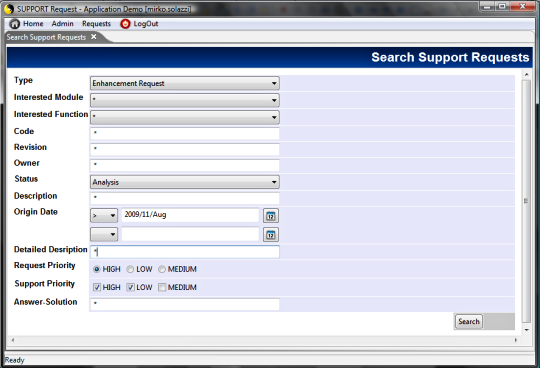Image resolution: width=540 pixels, height=368 pixels.
Task: Open the empty second Origin Date operator dropdown
Action: coord(104,234)
